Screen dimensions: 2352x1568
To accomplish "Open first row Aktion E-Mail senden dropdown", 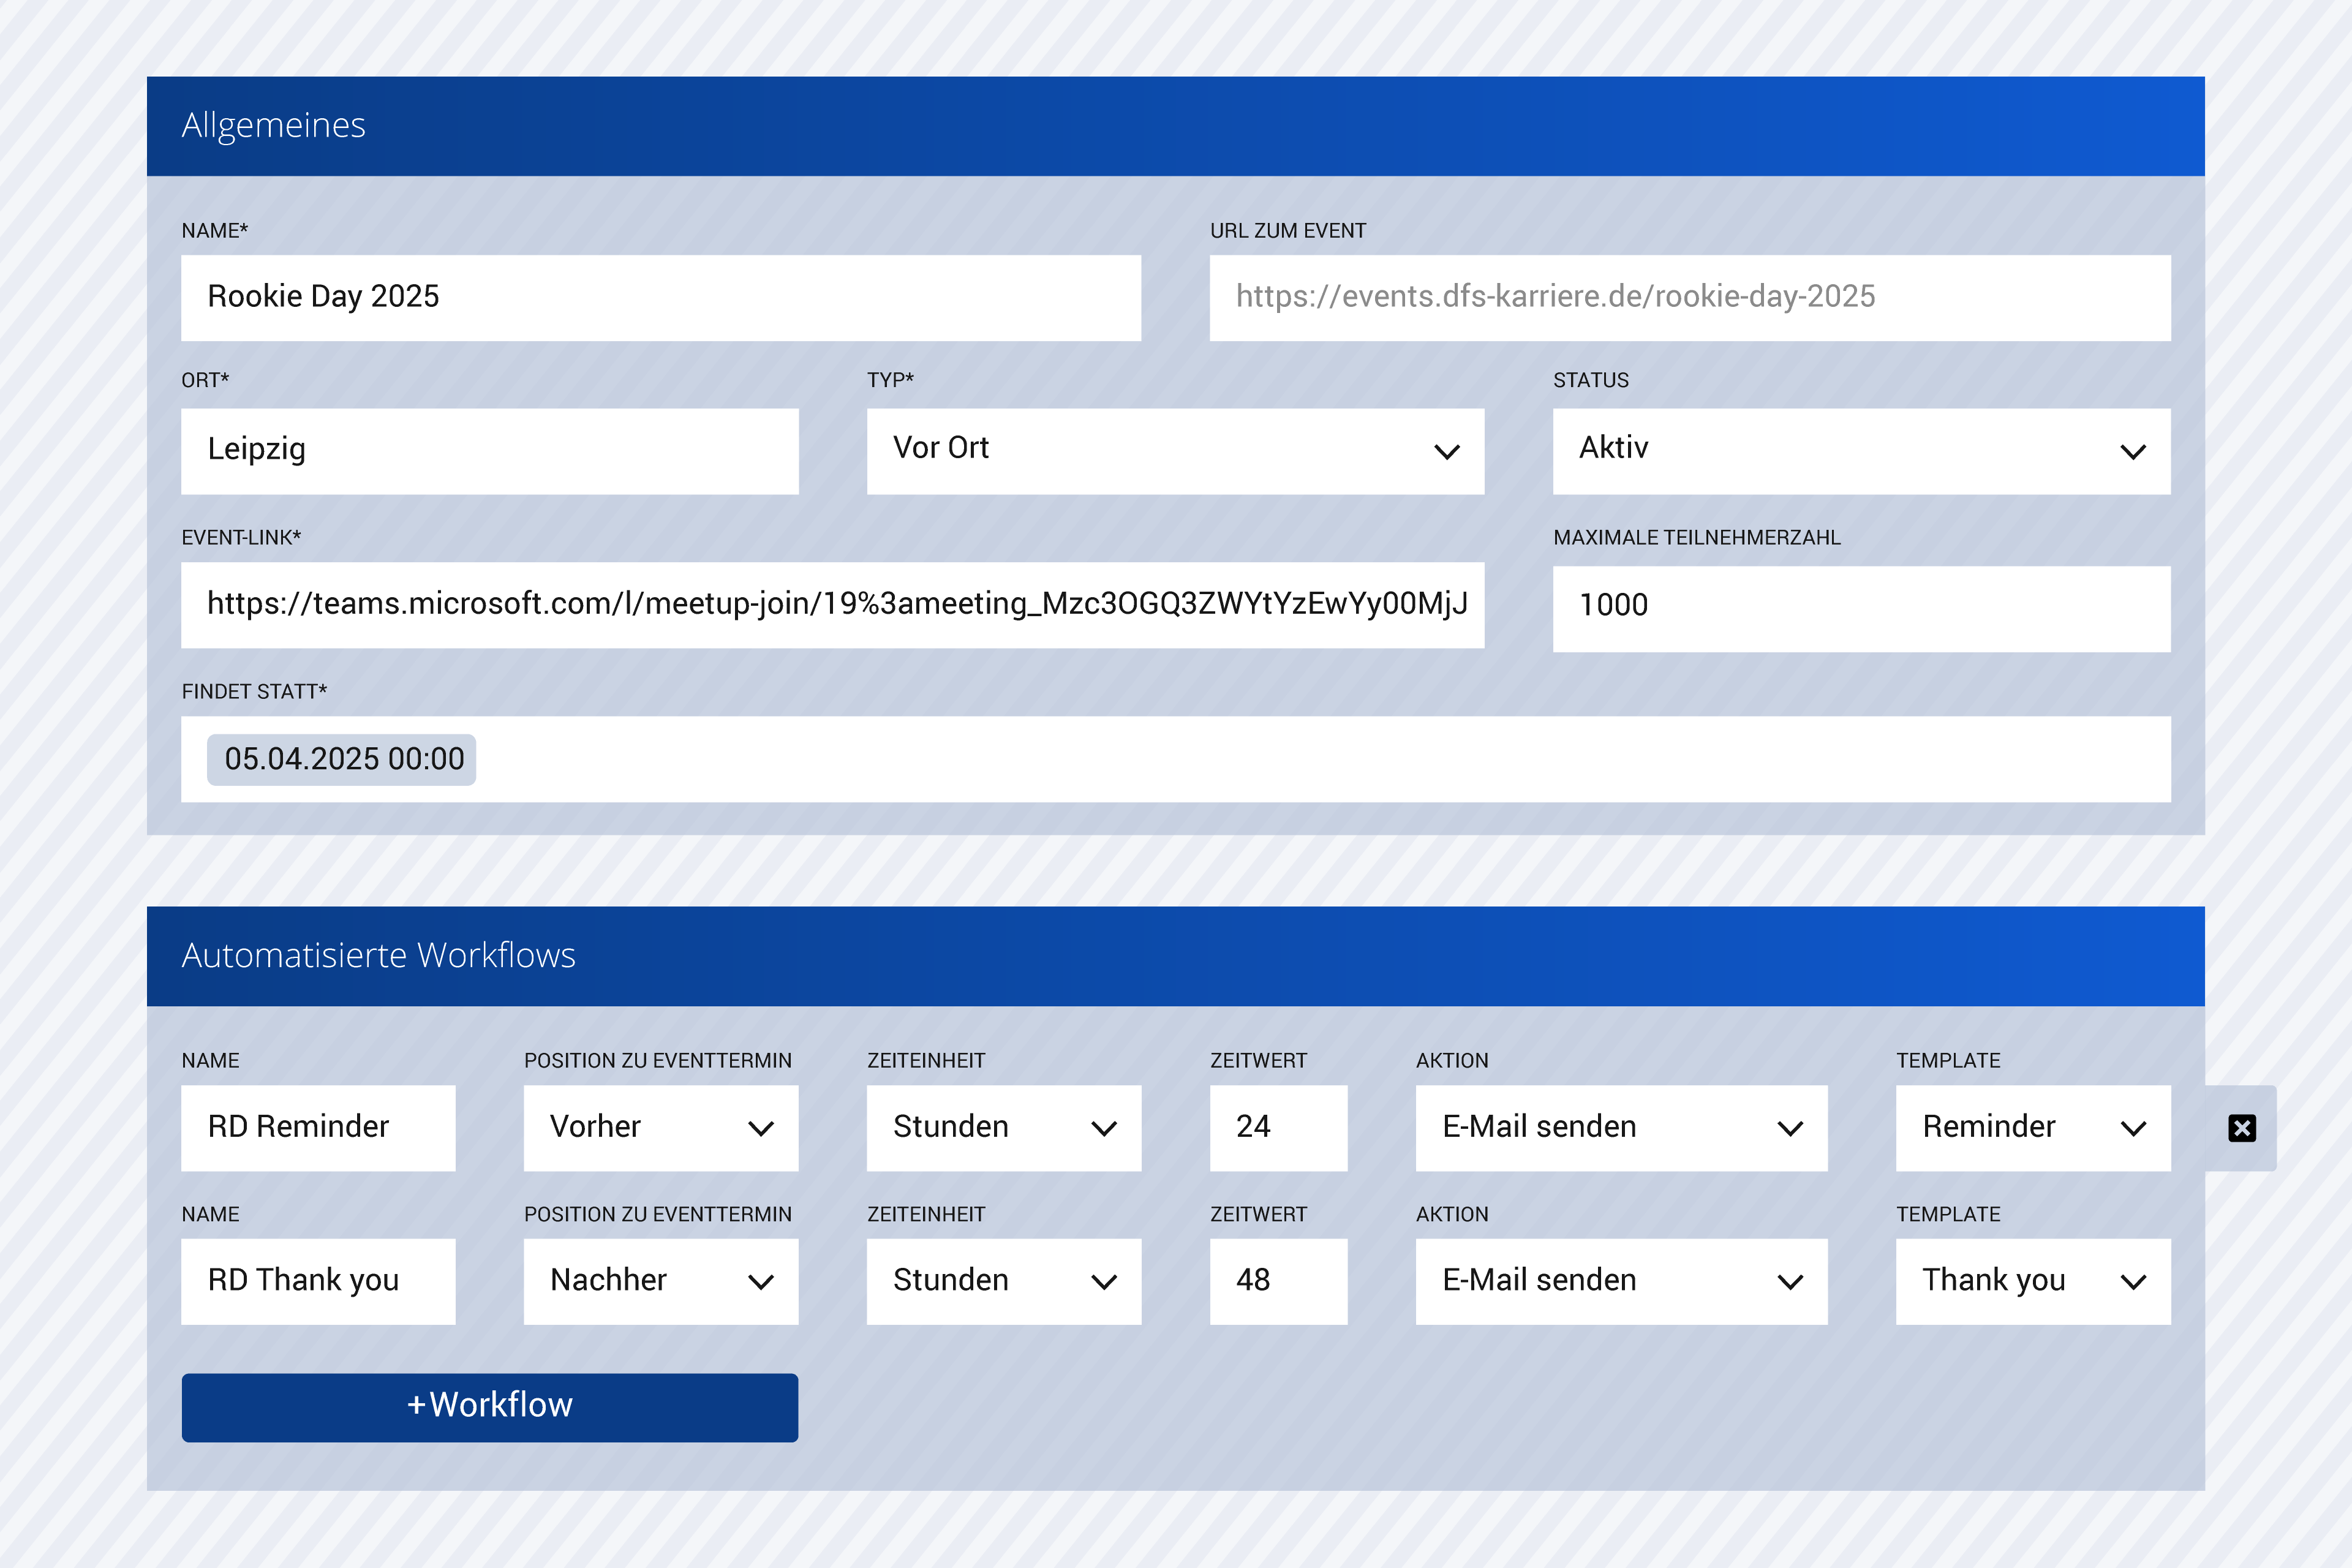I will pyautogui.click(x=1620, y=1128).
